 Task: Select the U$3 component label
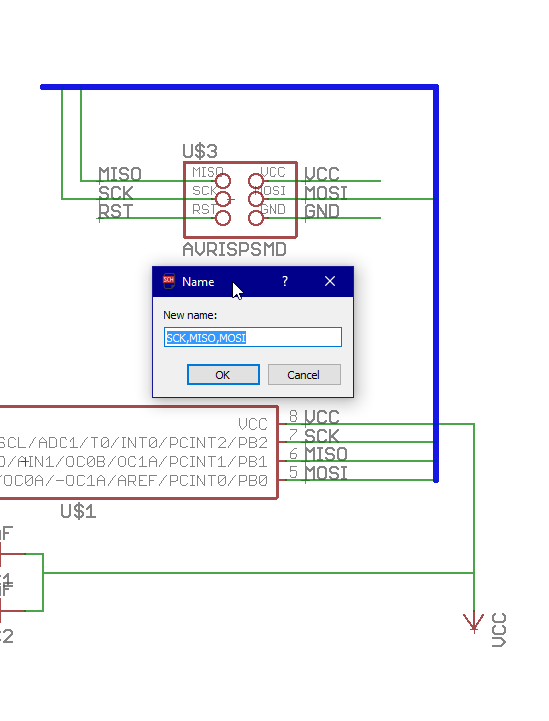(200, 151)
